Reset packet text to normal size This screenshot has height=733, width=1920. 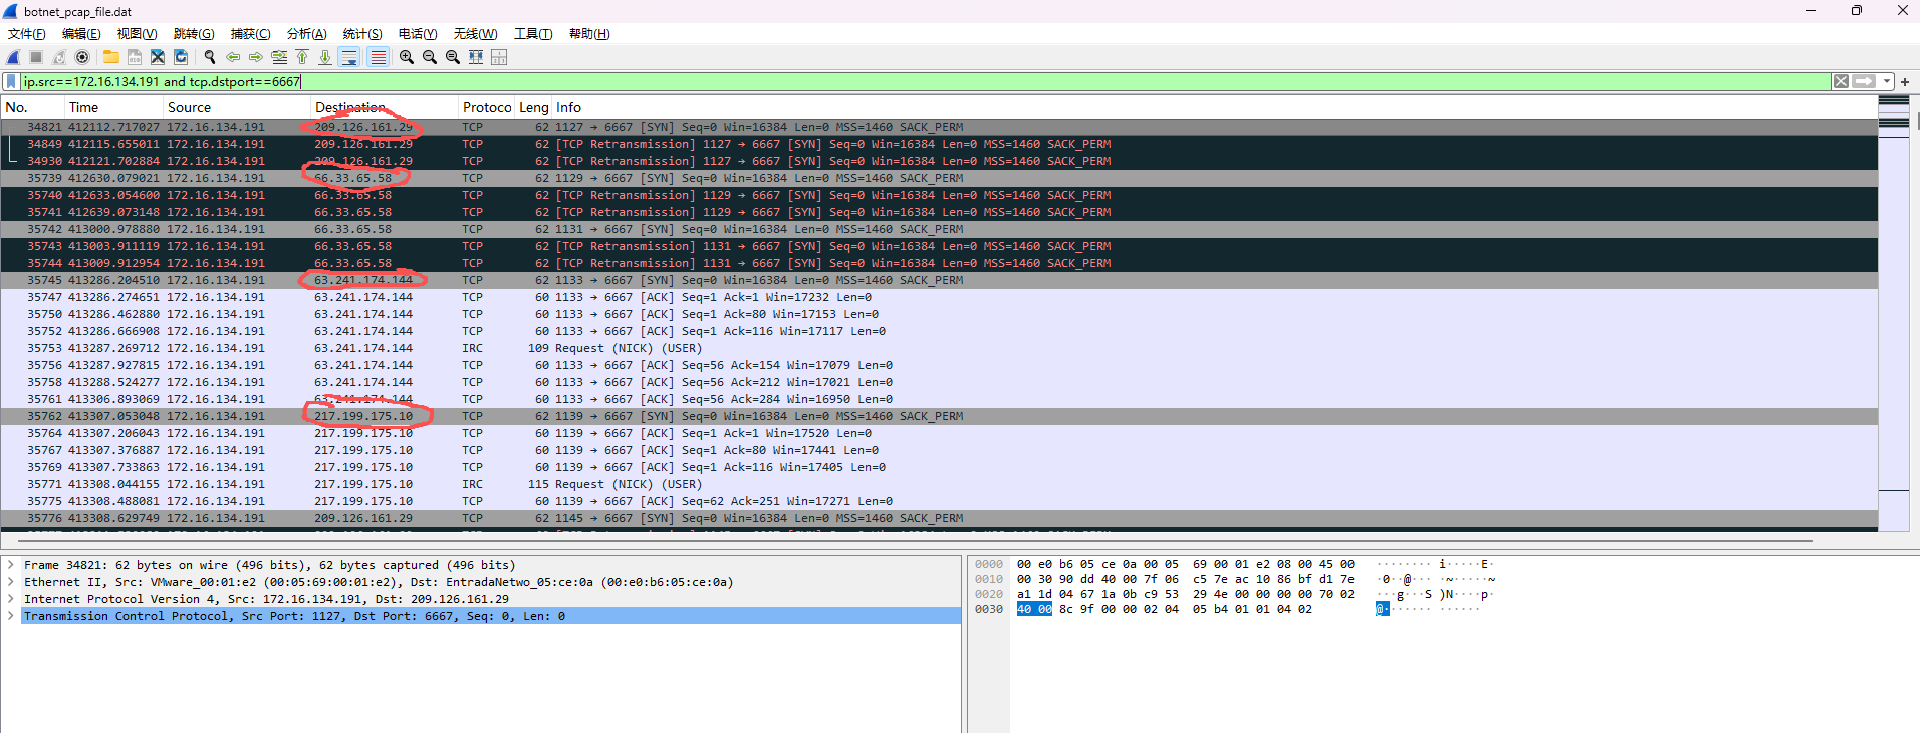(453, 57)
